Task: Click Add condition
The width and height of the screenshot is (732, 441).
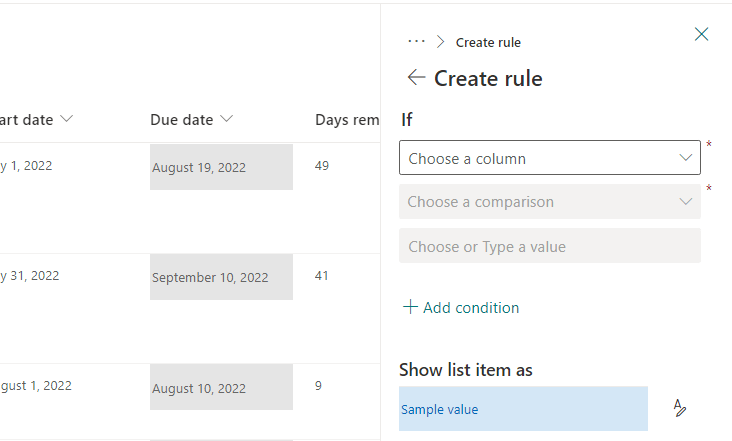Action: tap(461, 308)
